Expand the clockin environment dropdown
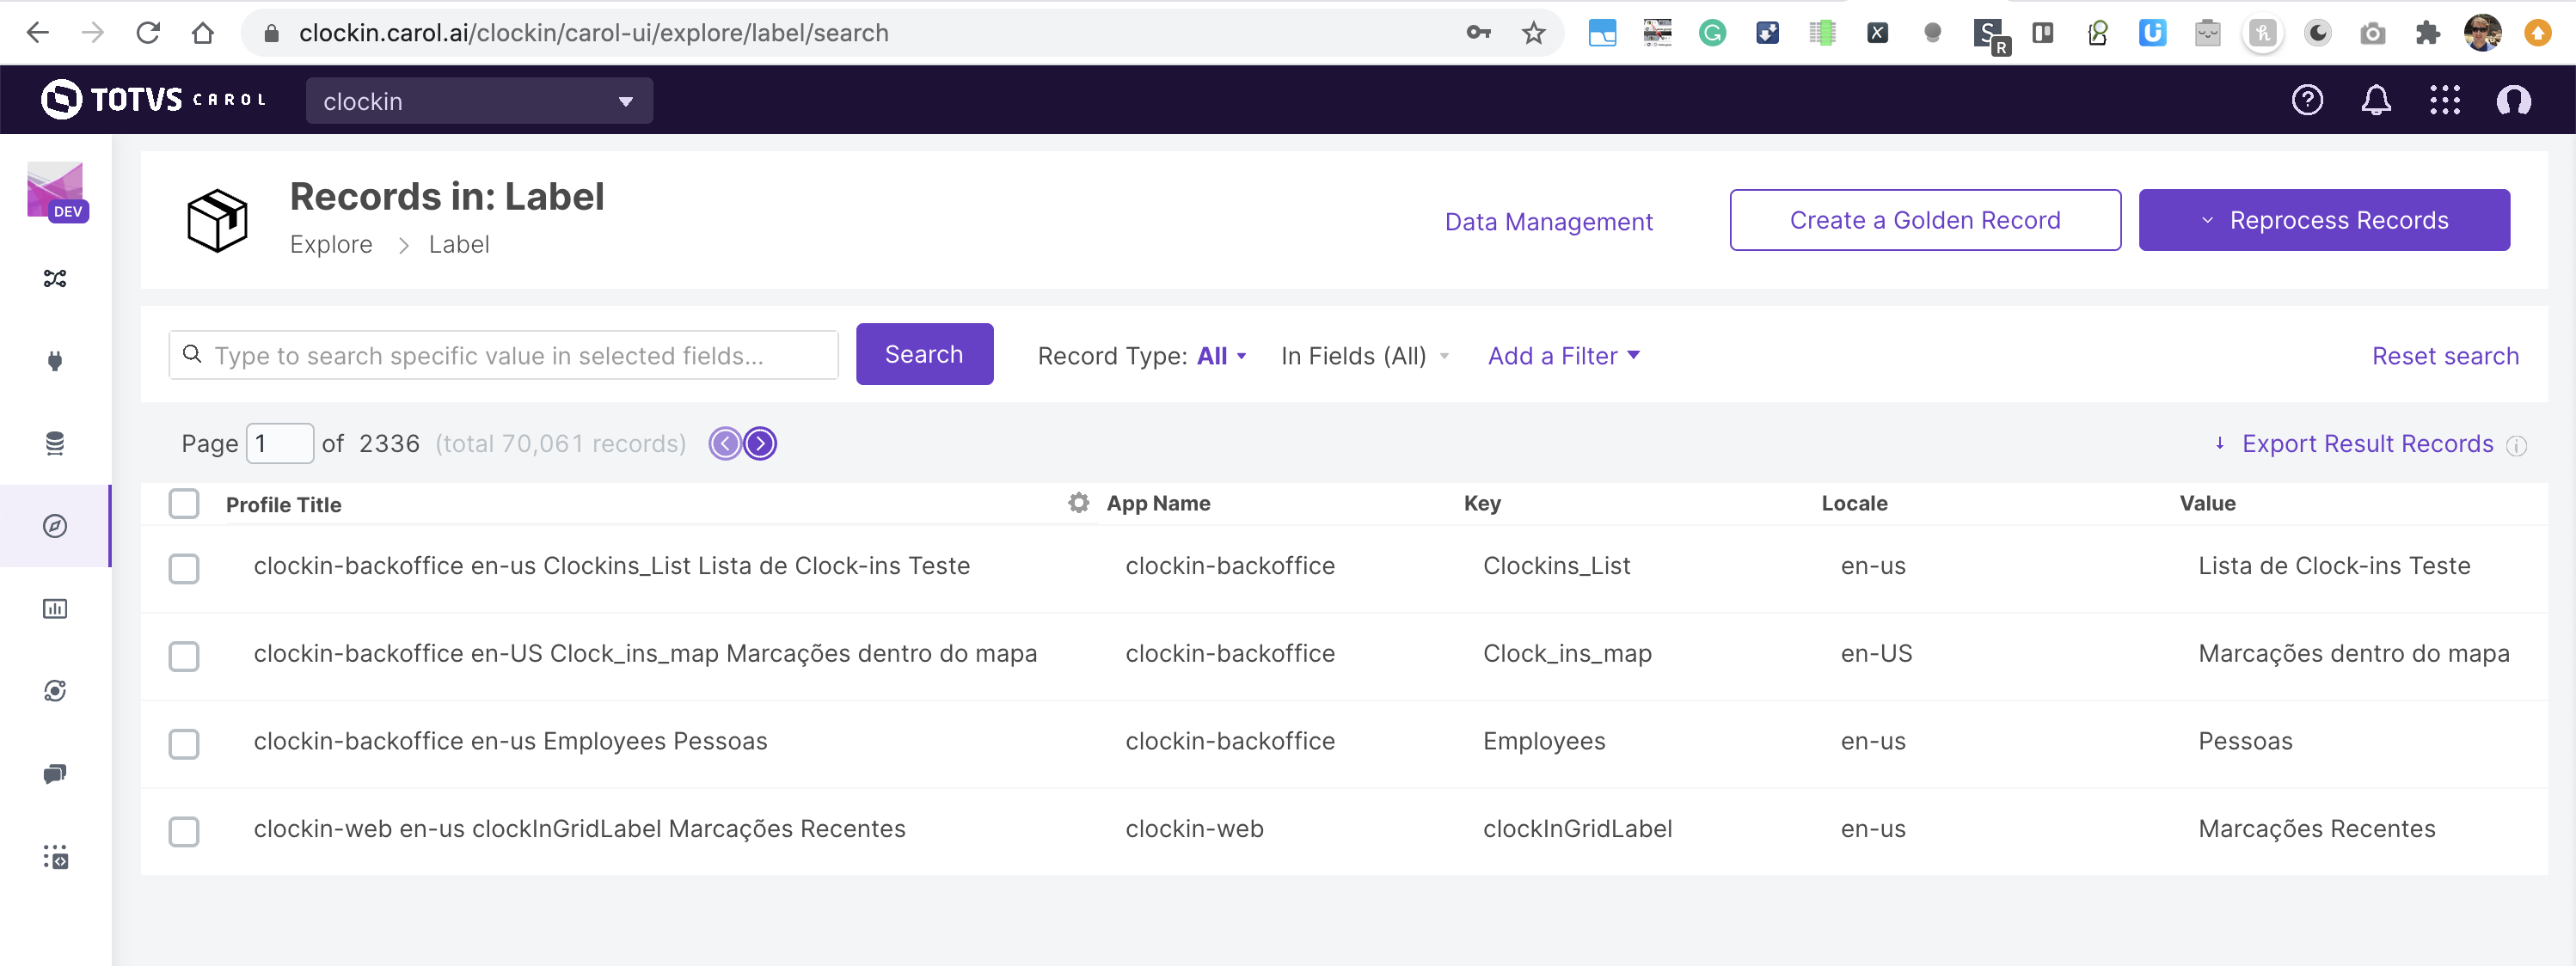 [x=479, y=101]
